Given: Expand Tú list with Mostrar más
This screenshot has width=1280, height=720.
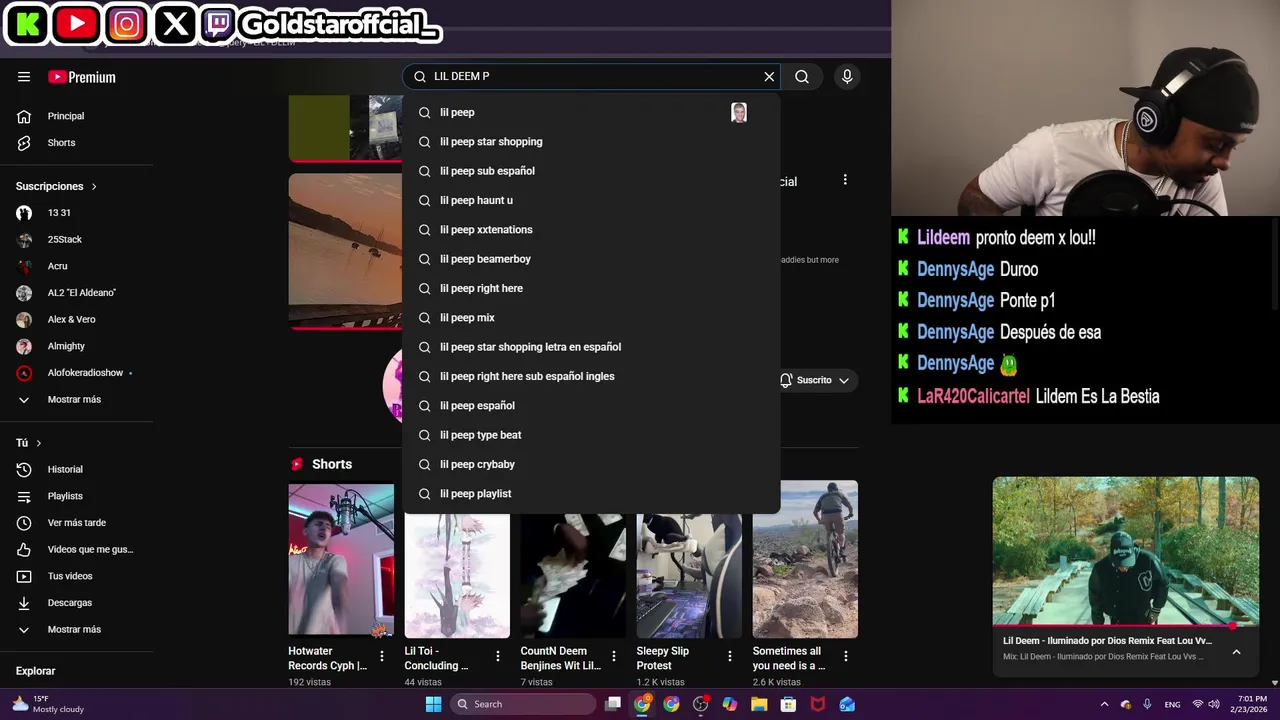Looking at the screenshot, I should [77, 630].
